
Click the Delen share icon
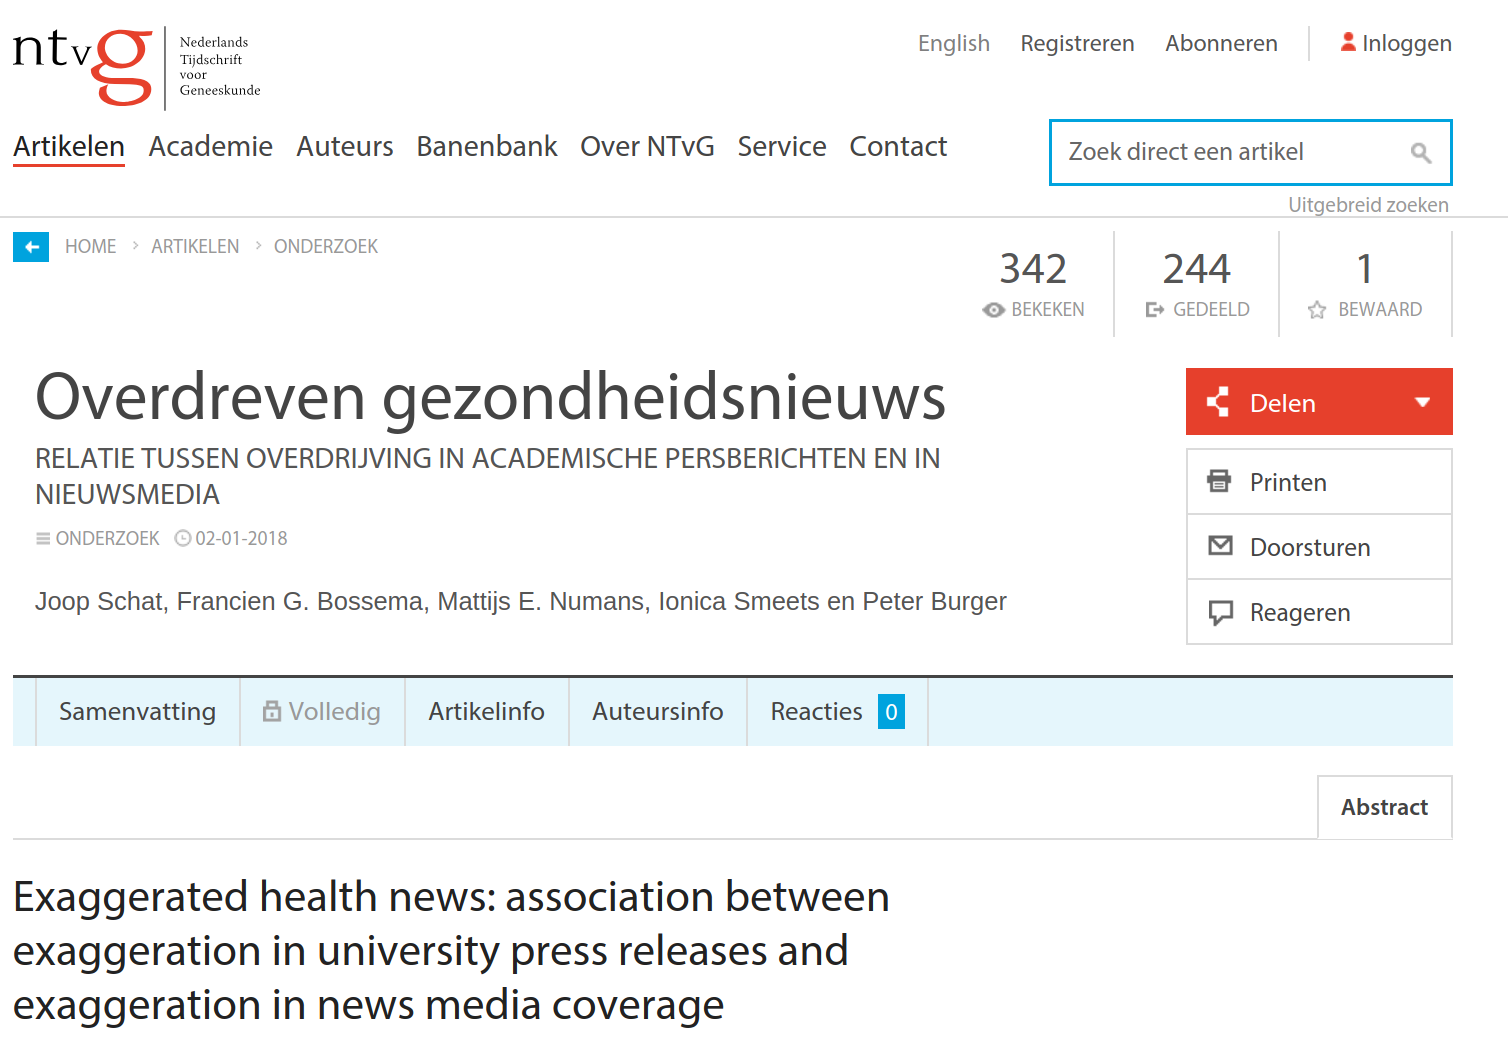[x=1218, y=402]
